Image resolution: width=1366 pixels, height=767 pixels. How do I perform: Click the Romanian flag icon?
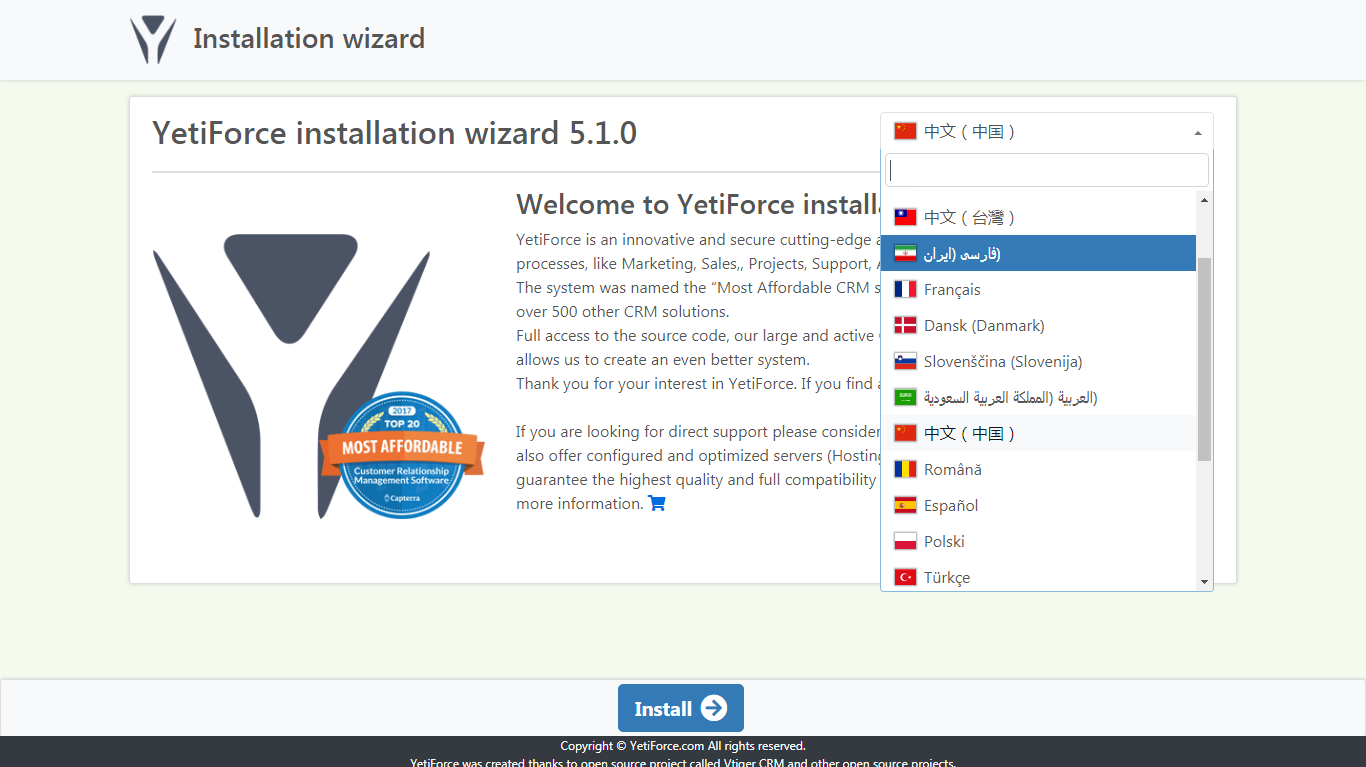pyautogui.click(x=905, y=469)
